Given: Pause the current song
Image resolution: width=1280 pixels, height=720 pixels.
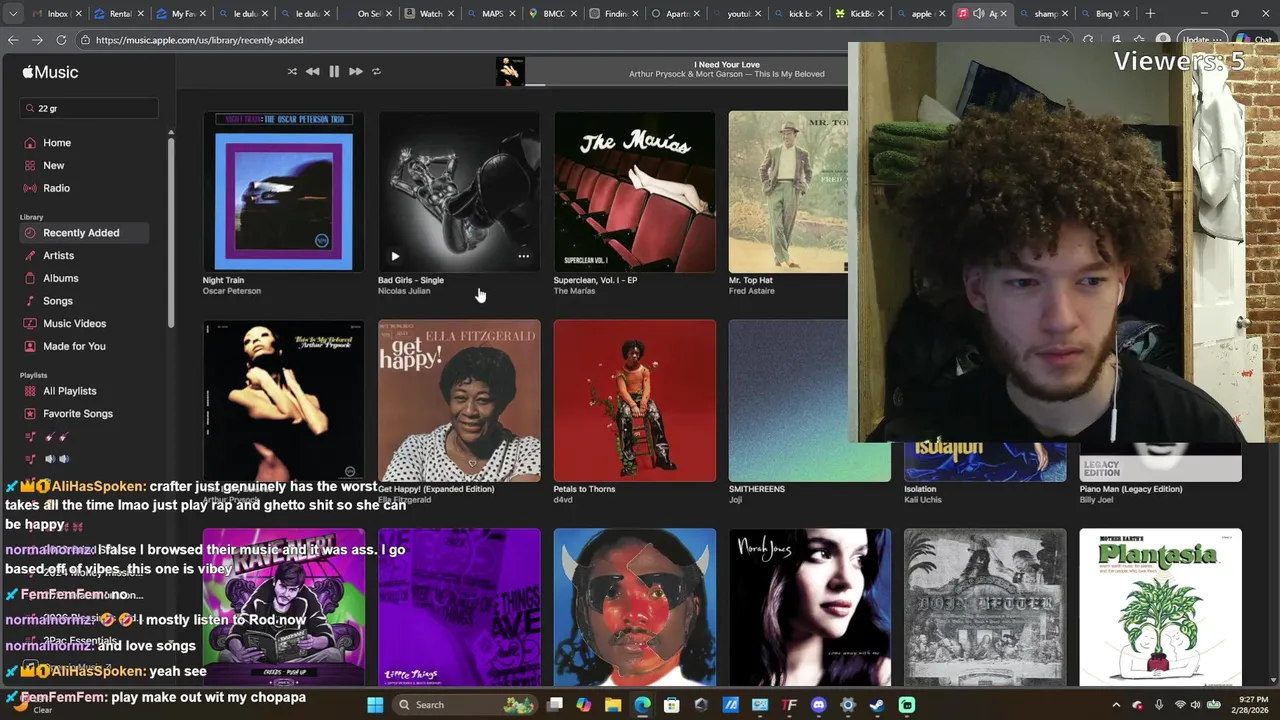Looking at the screenshot, I should (334, 72).
